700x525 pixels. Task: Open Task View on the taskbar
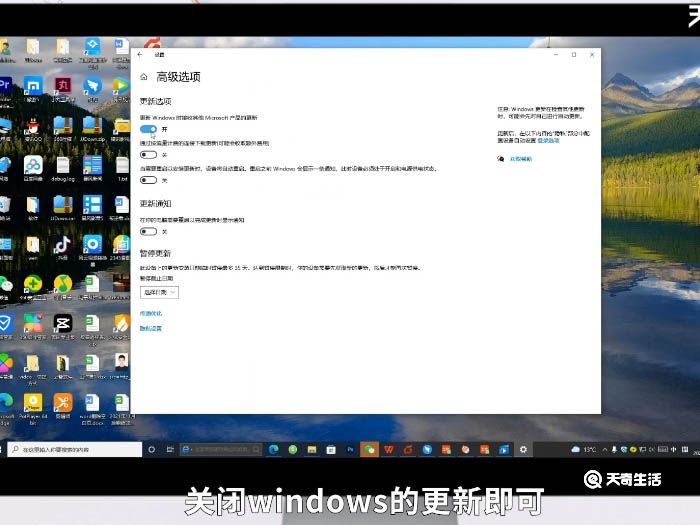tap(170, 450)
